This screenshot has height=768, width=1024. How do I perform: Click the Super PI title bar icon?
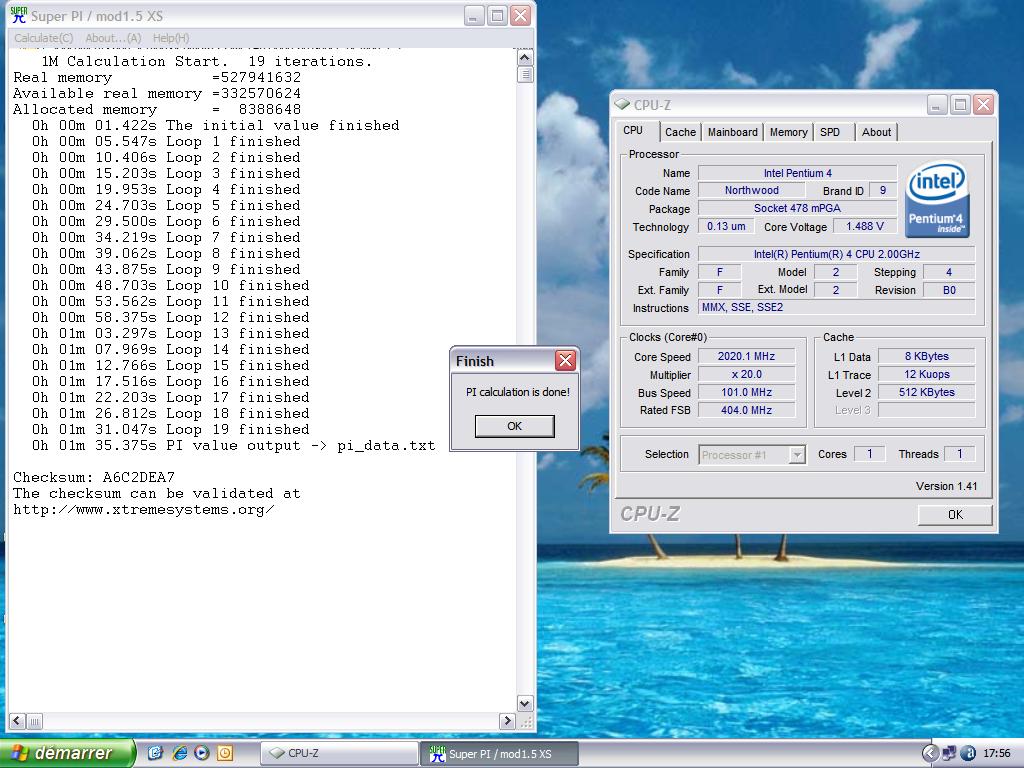tap(19, 16)
